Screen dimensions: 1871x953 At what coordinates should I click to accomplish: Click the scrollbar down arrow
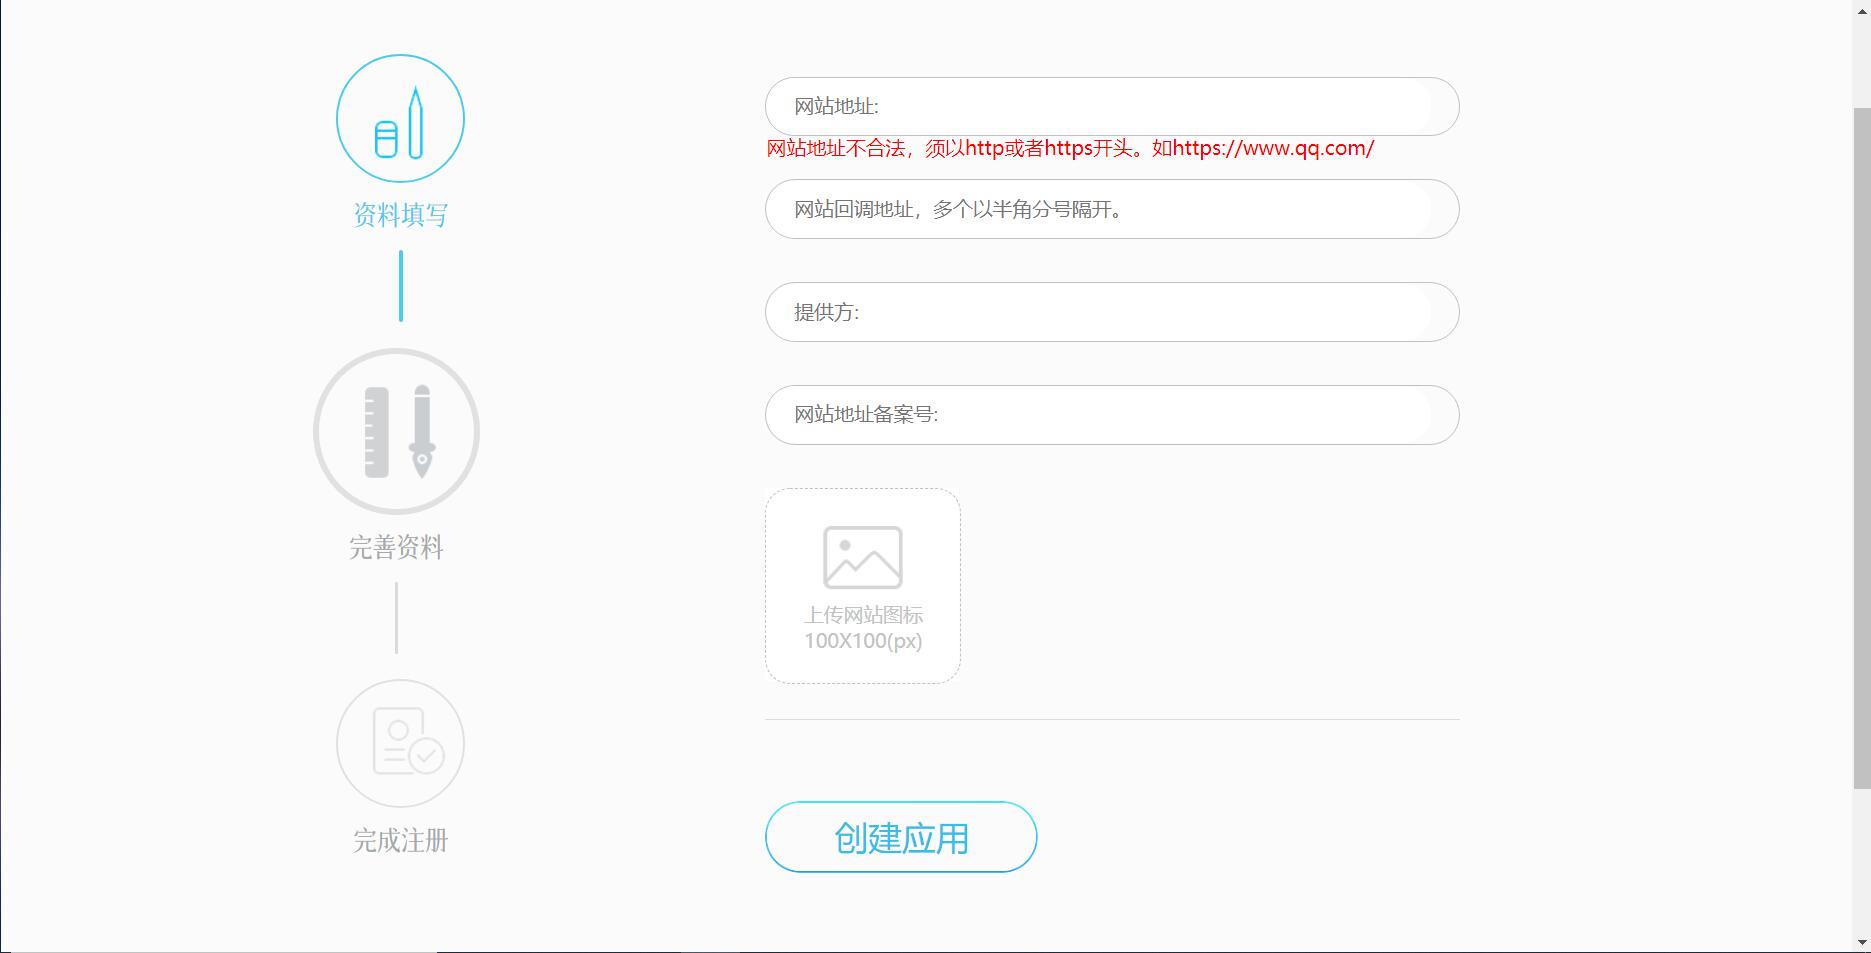click(1860, 943)
